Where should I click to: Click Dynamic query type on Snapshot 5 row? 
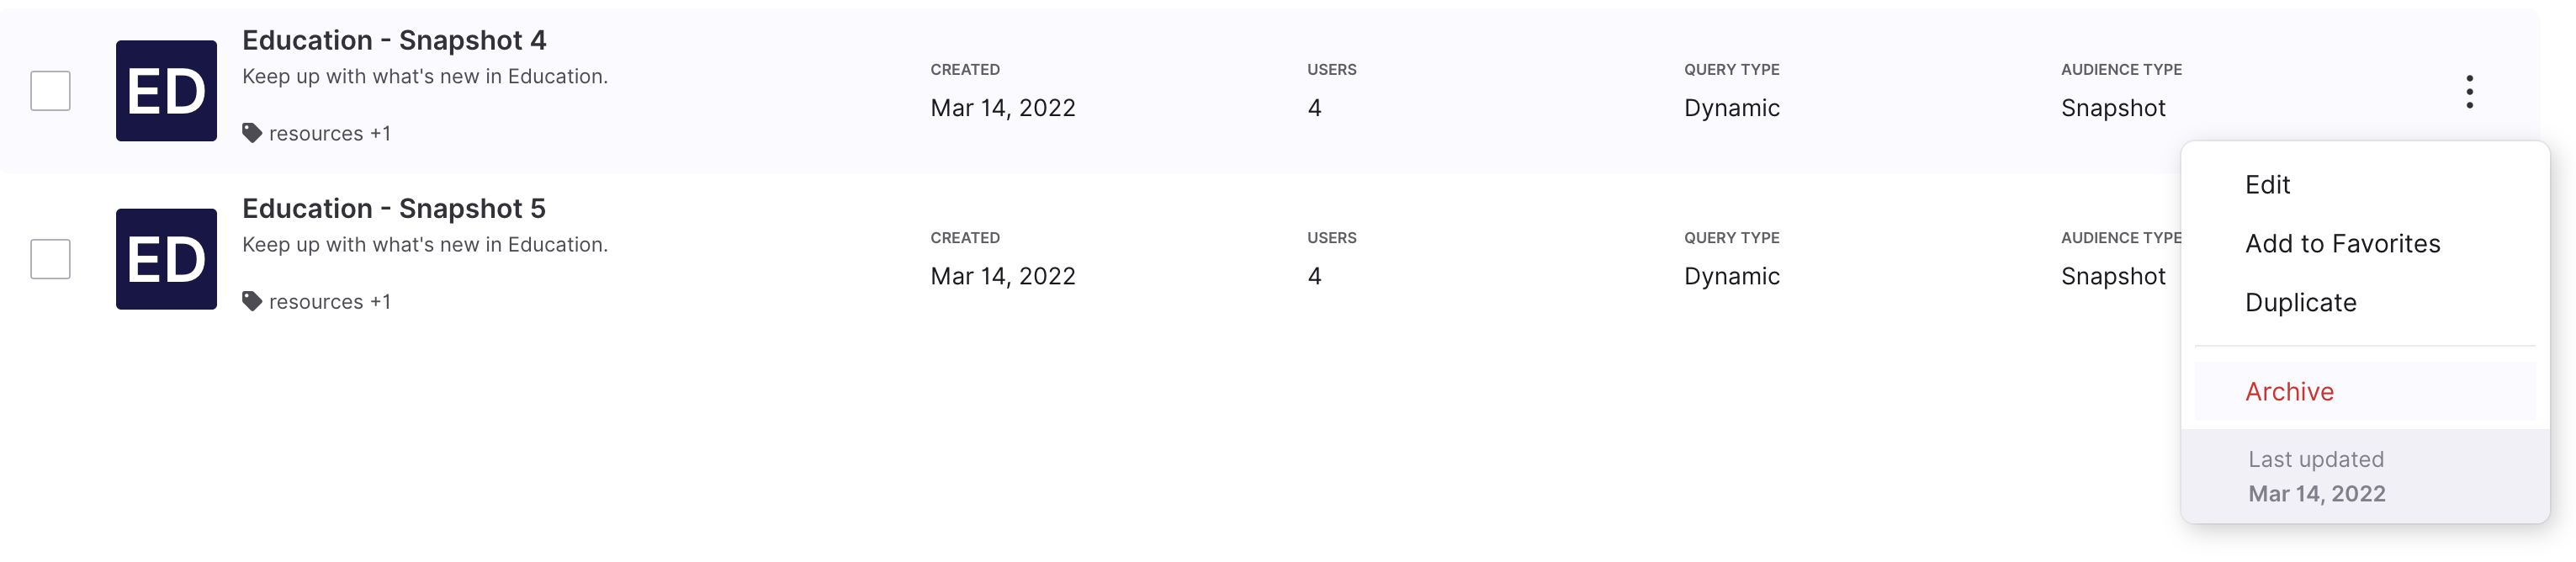point(1732,276)
